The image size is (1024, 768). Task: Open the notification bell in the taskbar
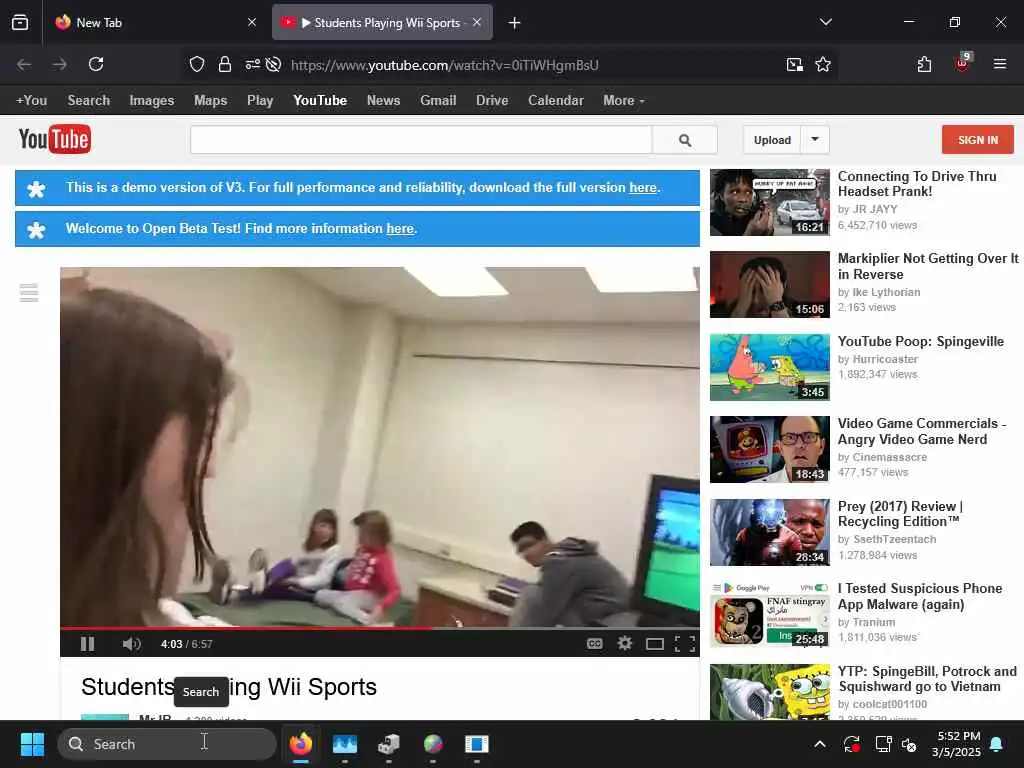click(x=997, y=744)
